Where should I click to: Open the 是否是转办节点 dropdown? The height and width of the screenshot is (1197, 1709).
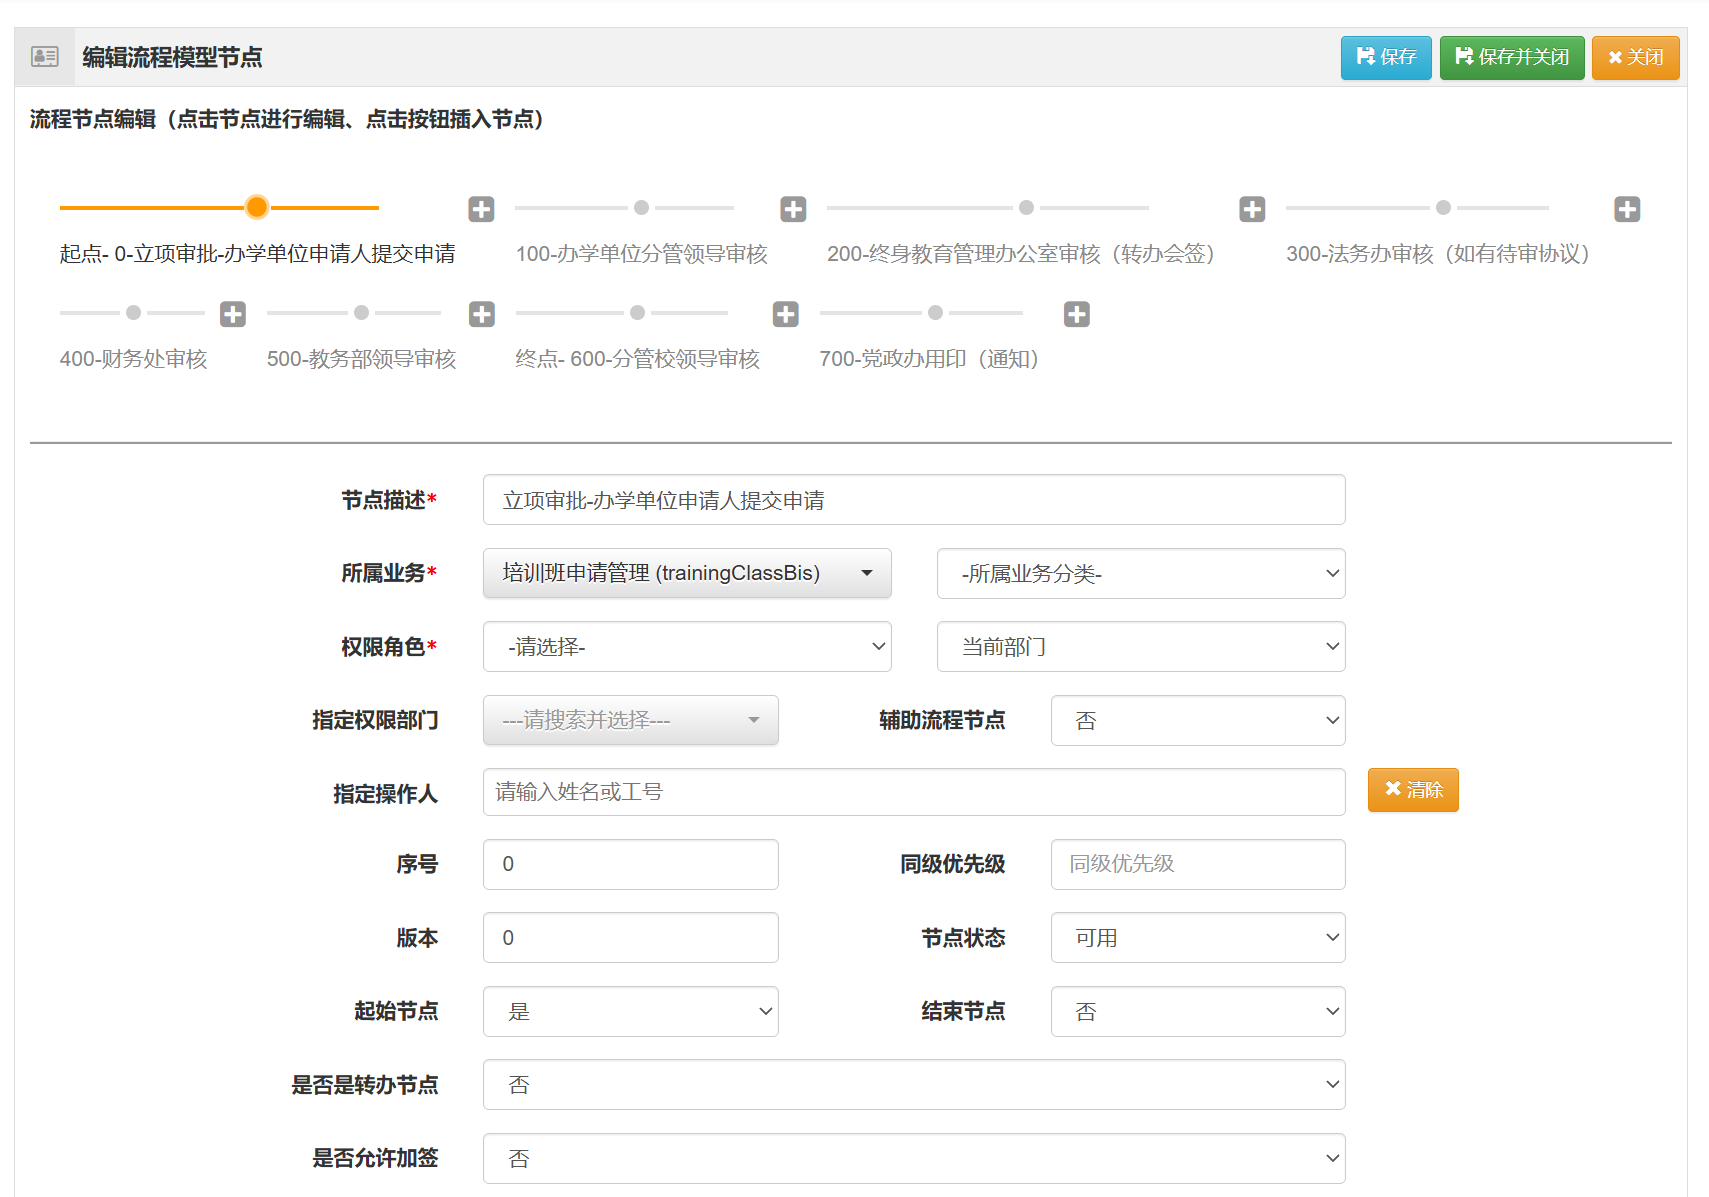tap(914, 1084)
